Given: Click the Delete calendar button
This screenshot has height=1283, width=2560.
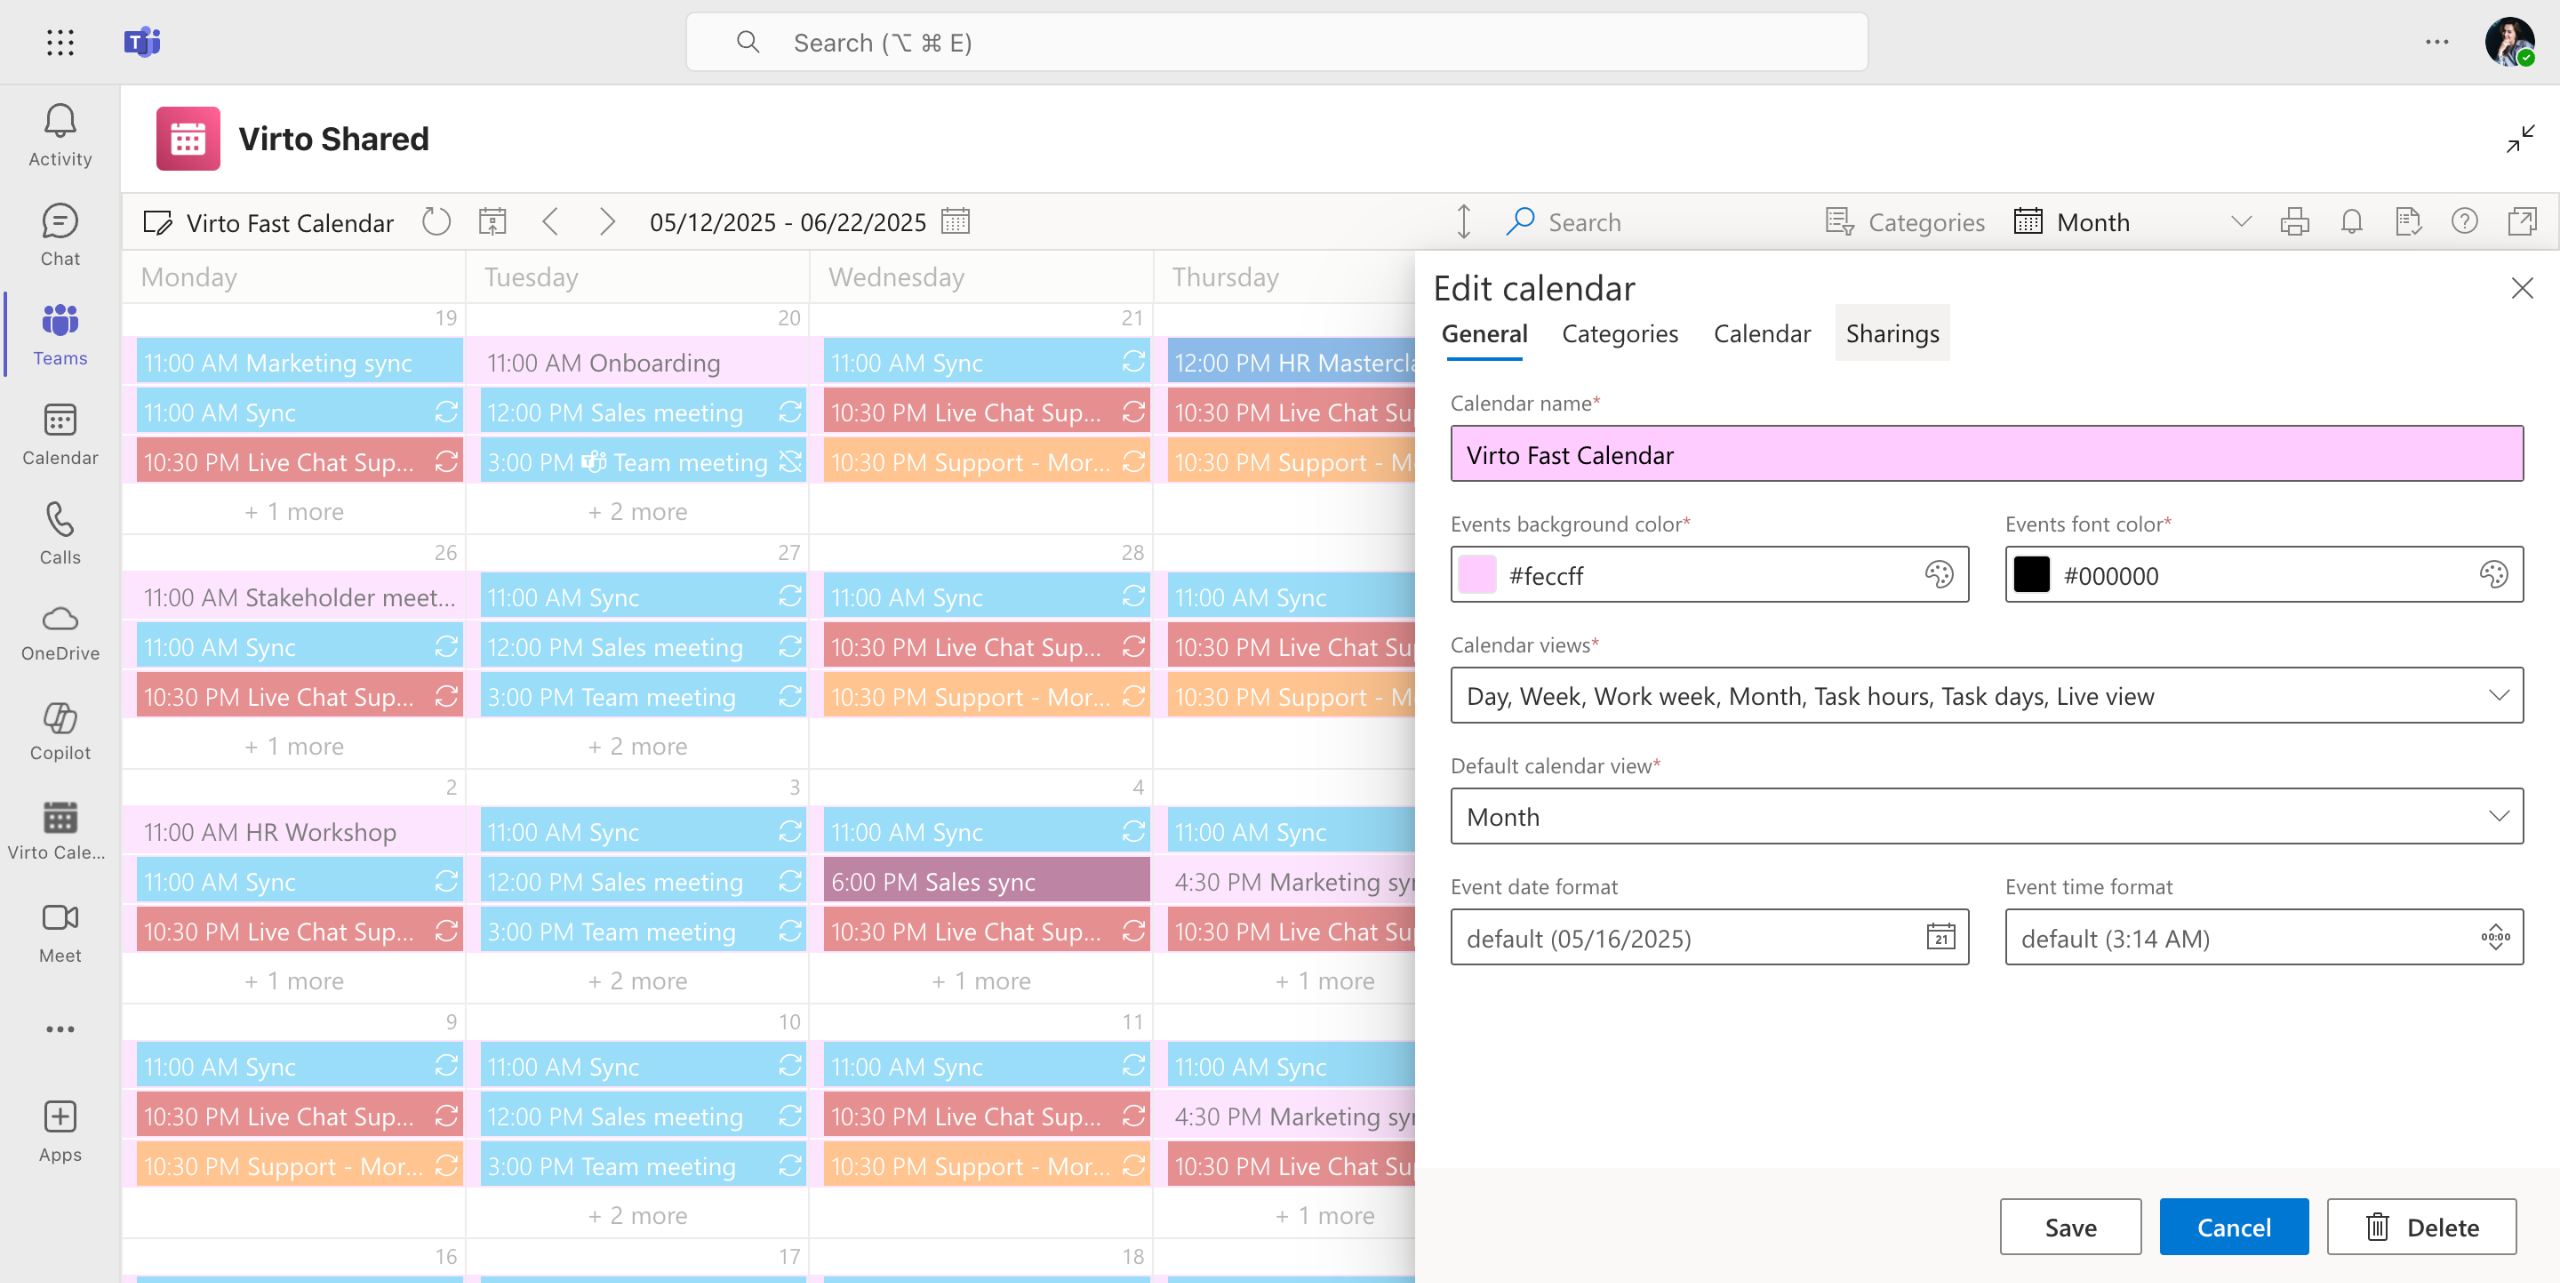Looking at the screenshot, I should [2420, 1226].
